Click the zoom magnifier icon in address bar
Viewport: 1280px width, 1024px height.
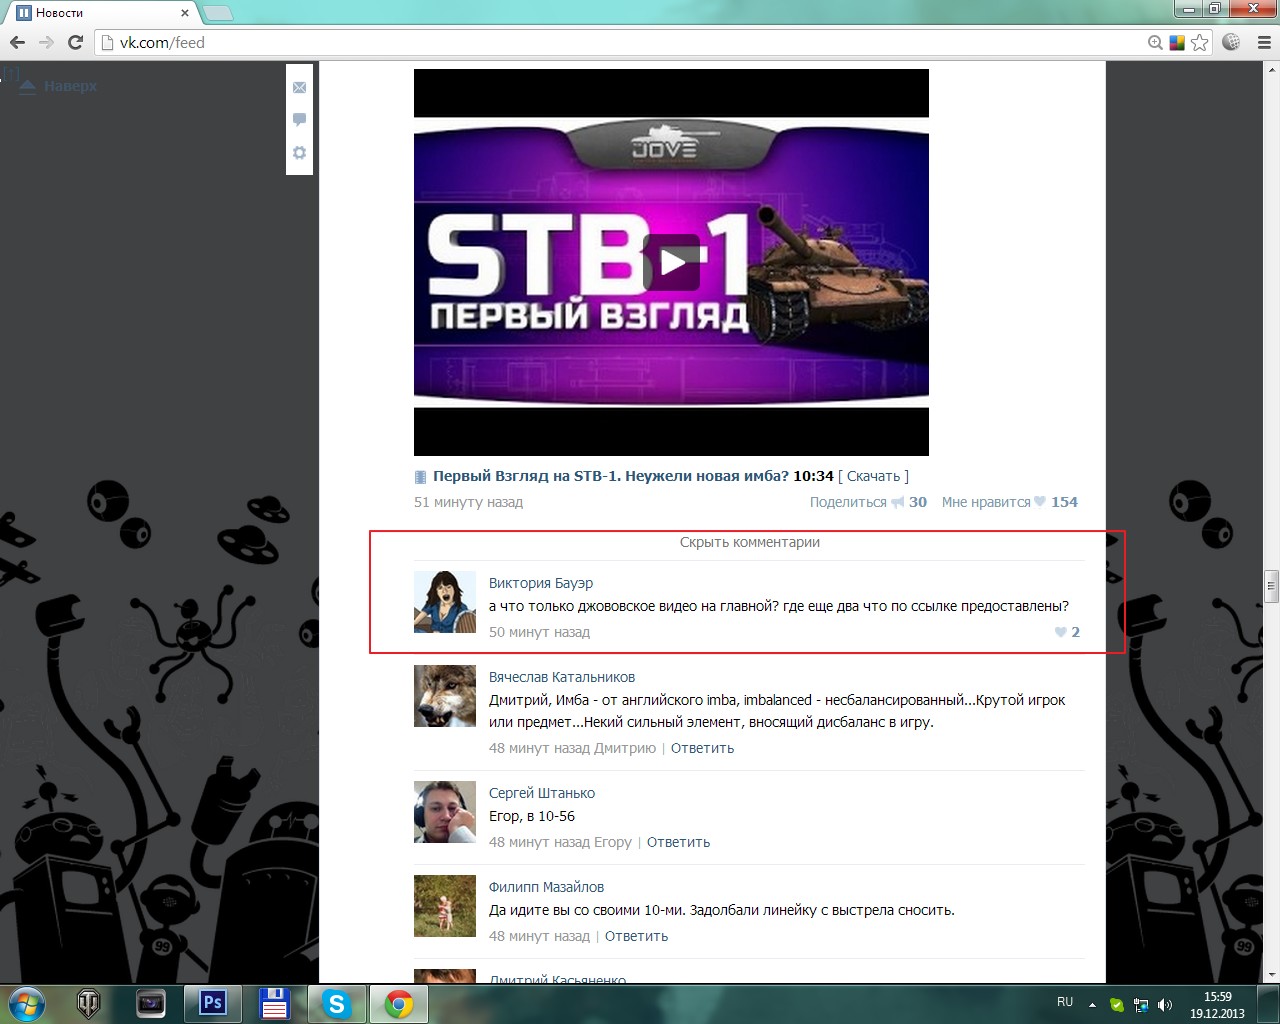[1155, 43]
